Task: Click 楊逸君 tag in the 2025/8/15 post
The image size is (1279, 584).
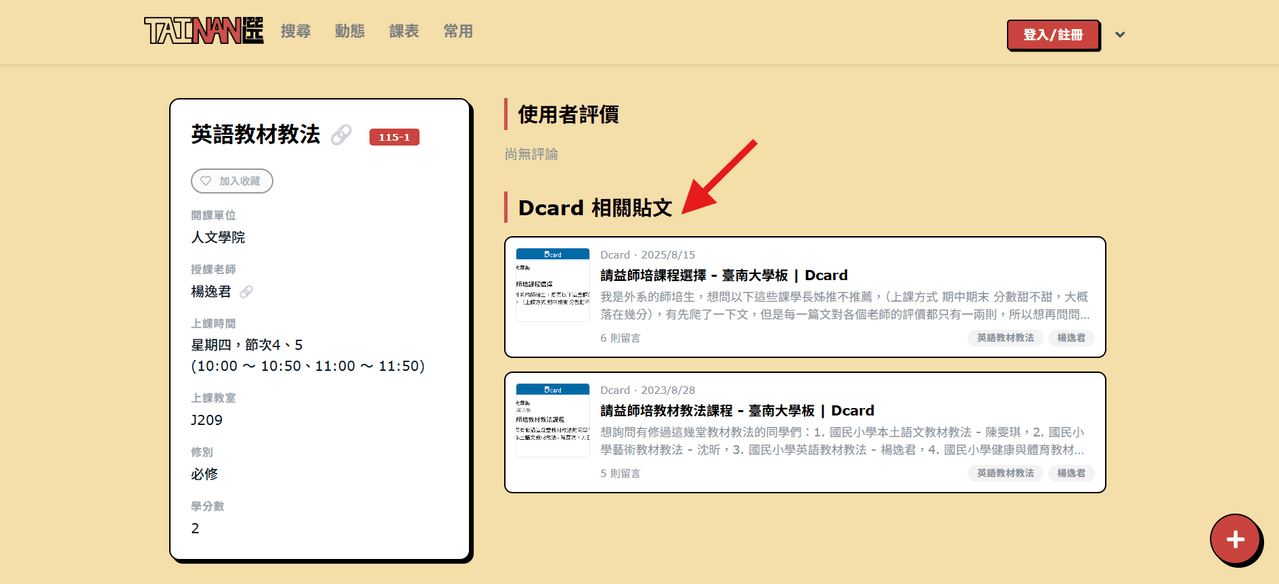Action: pyautogui.click(x=1071, y=338)
